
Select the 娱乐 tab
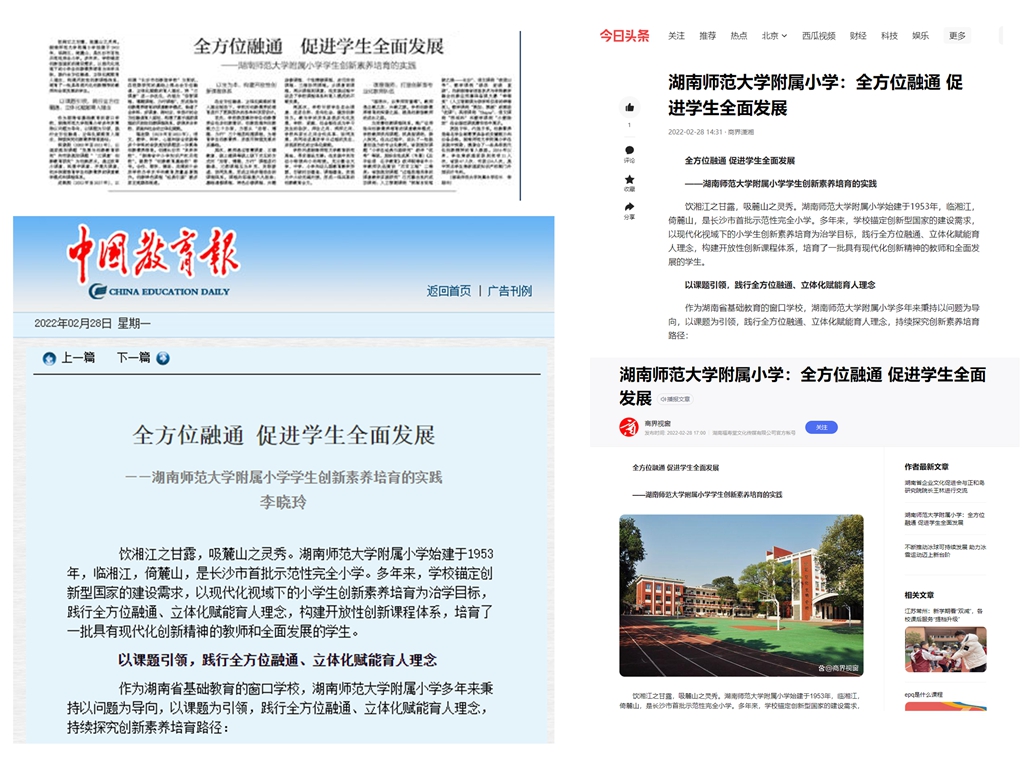[x=921, y=36]
